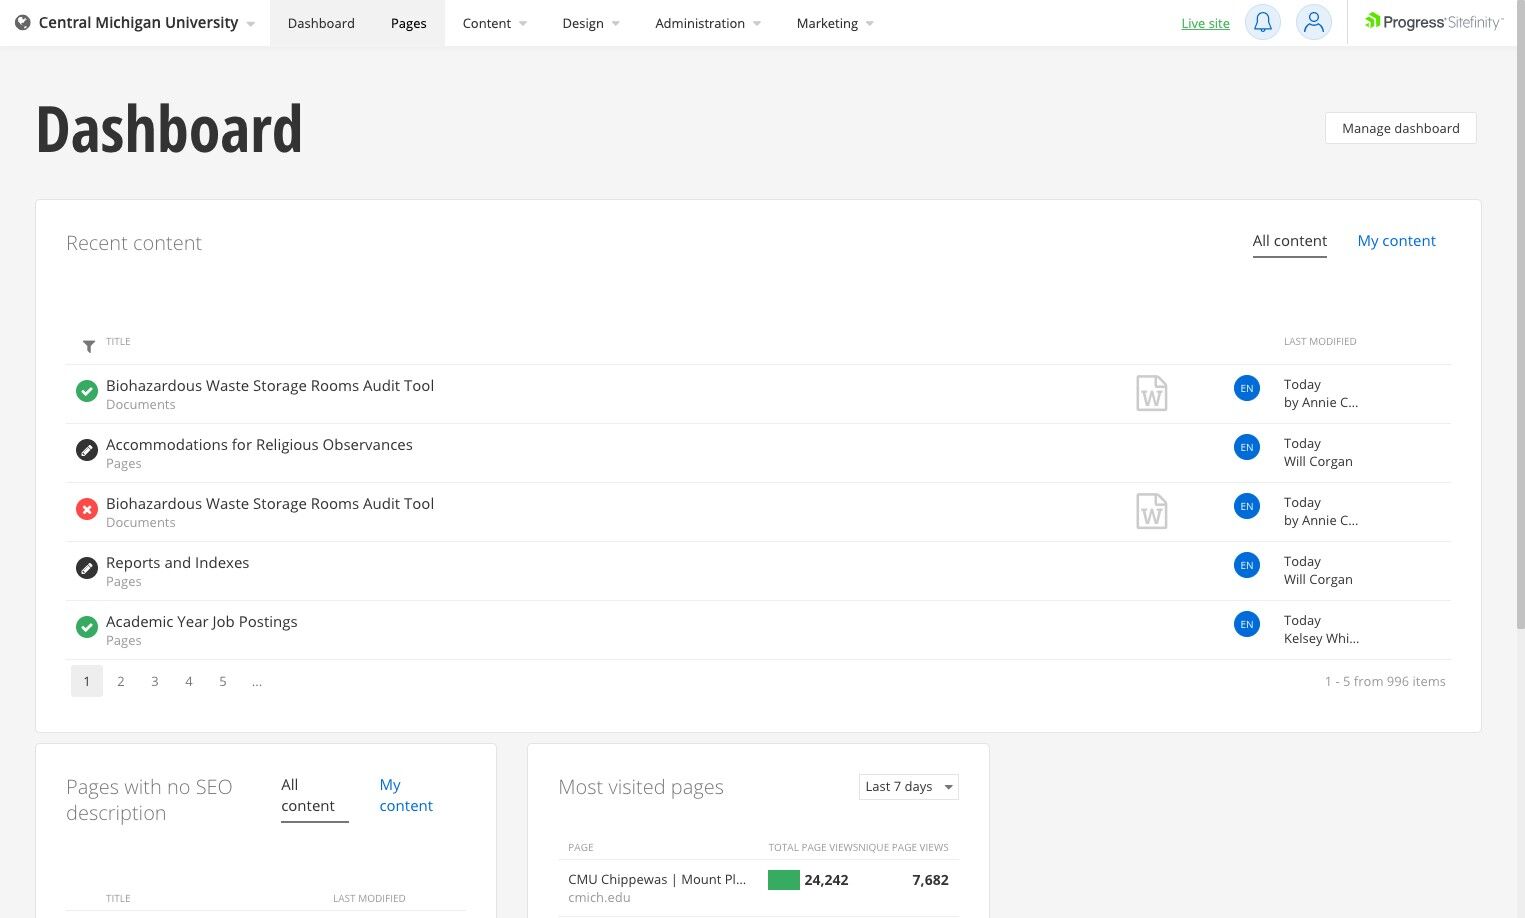Go to page 5 of Recent content
This screenshot has height=918, width=1525.
223,681
